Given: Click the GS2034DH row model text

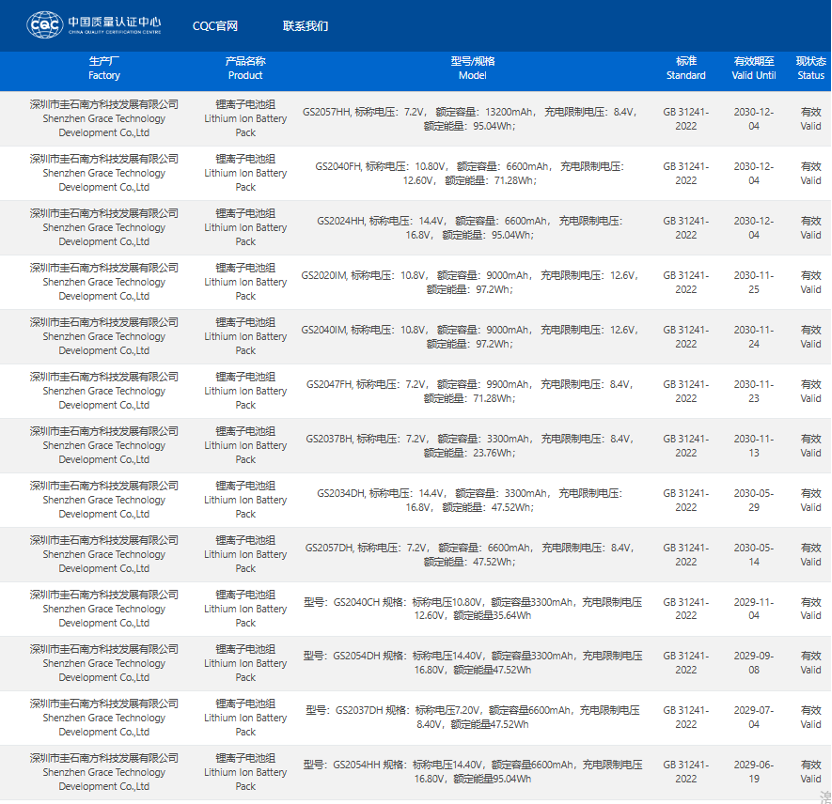Looking at the screenshot, I should click(x=472, y=500).
